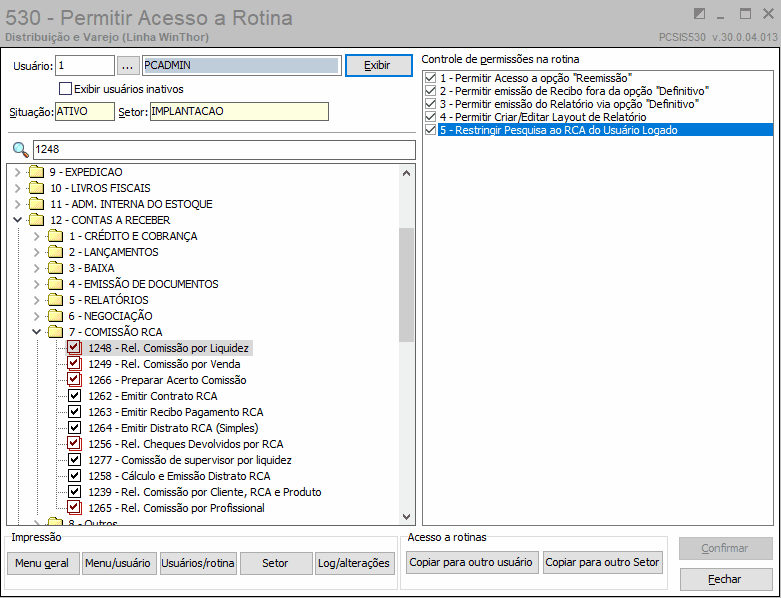Click the routine tree scrollbar thumb

pos(406,285)
